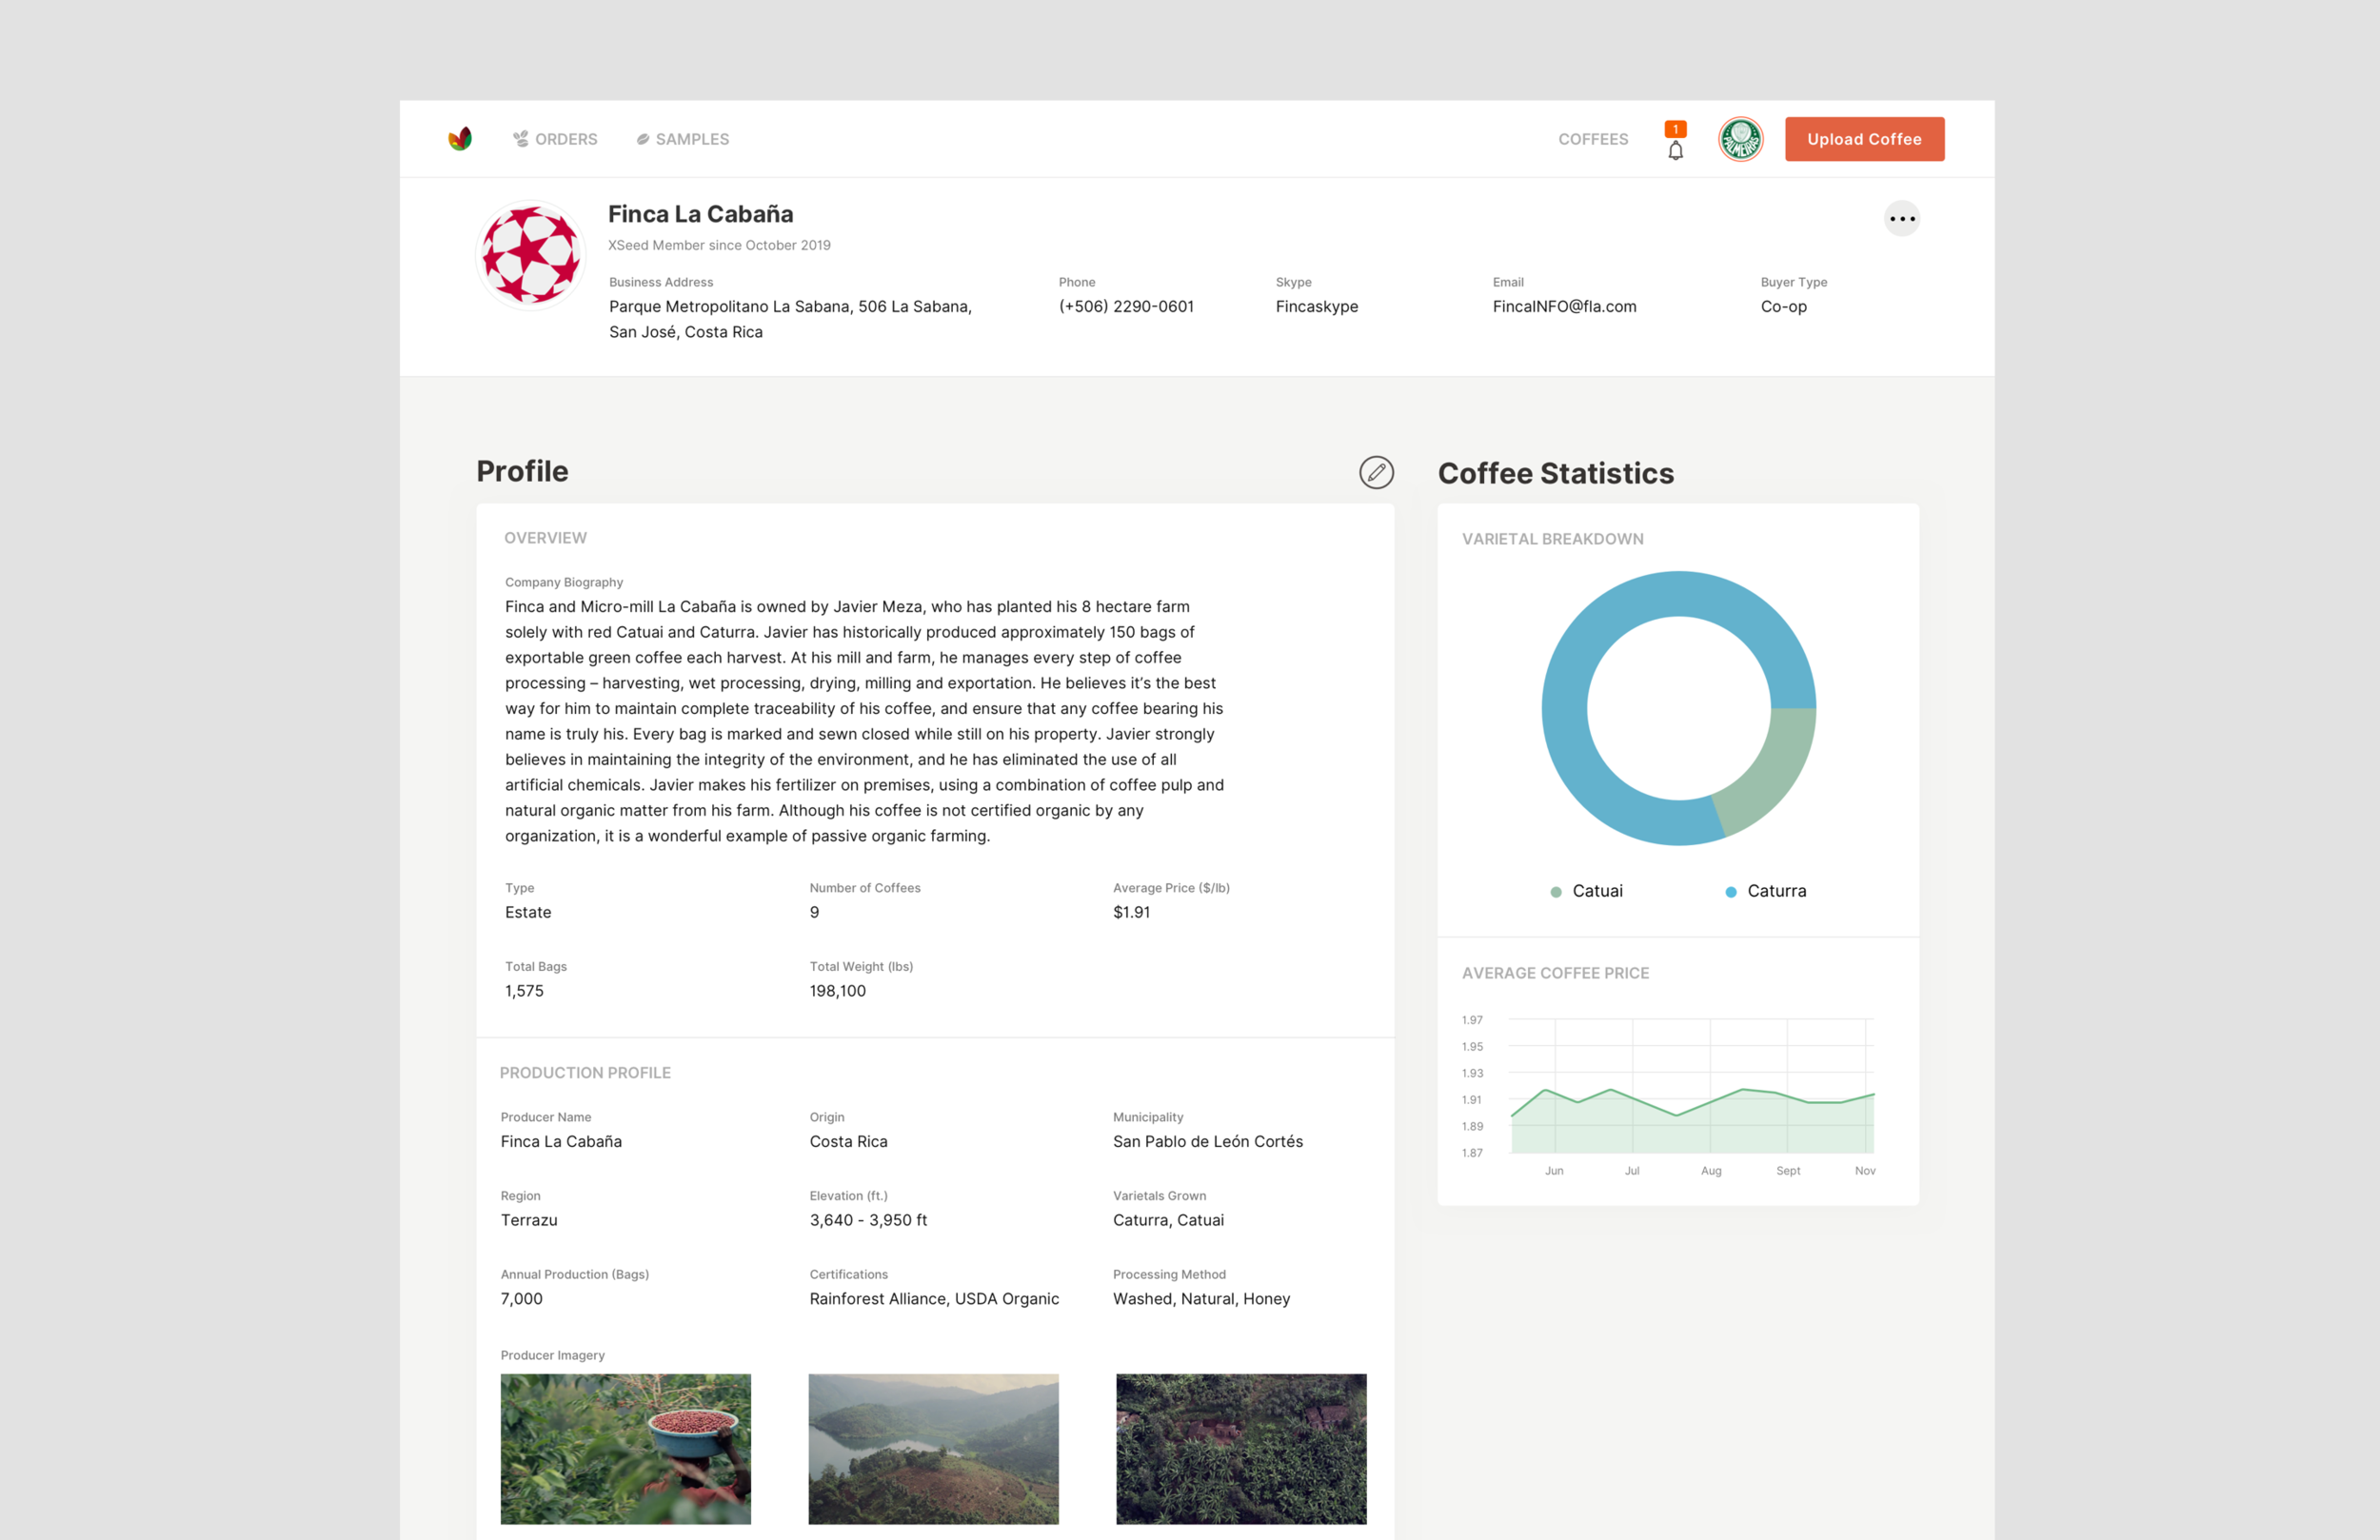
Task: Click the Caturra, Catuai varietals value
Action: [1168, 1220]
